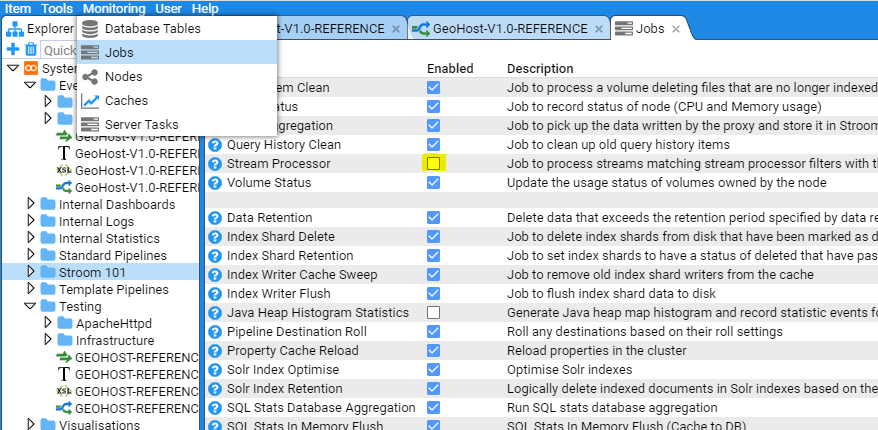Click the trash delete icon in Explorer
The image size is (878, 430).
tap(30, 49)
